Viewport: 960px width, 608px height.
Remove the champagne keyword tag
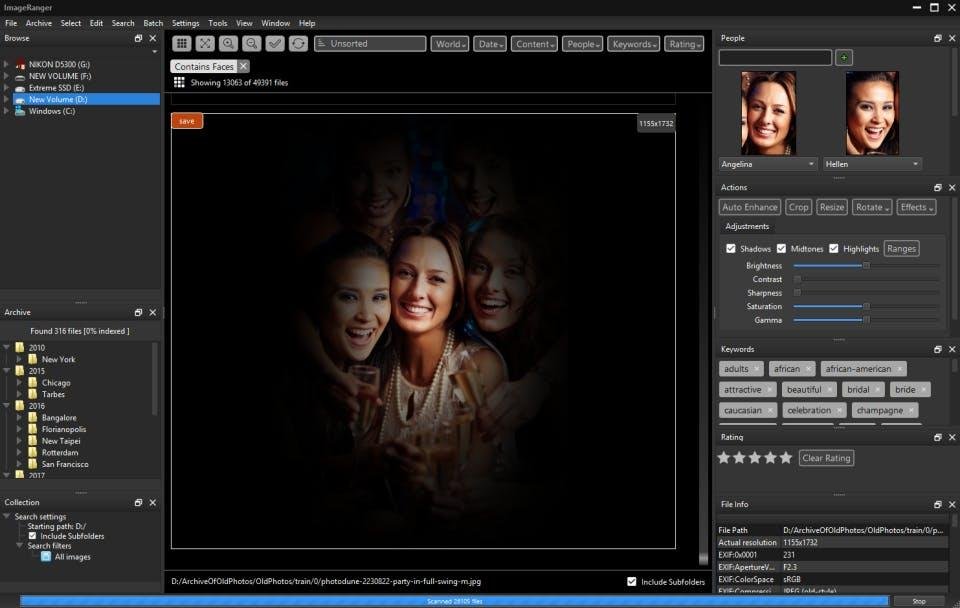(x=911, y=410)
